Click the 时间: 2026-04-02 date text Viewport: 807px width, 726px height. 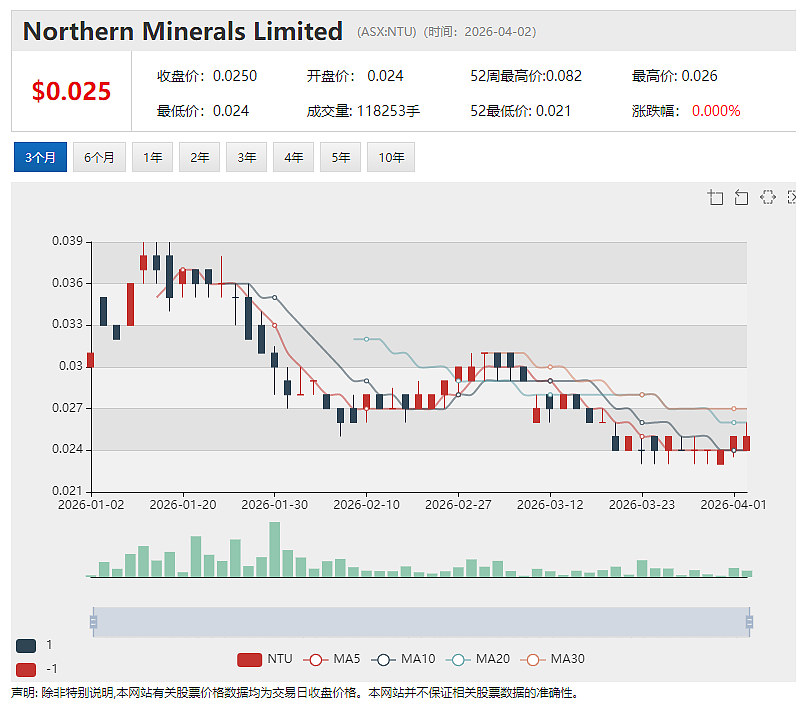[480, 32]
